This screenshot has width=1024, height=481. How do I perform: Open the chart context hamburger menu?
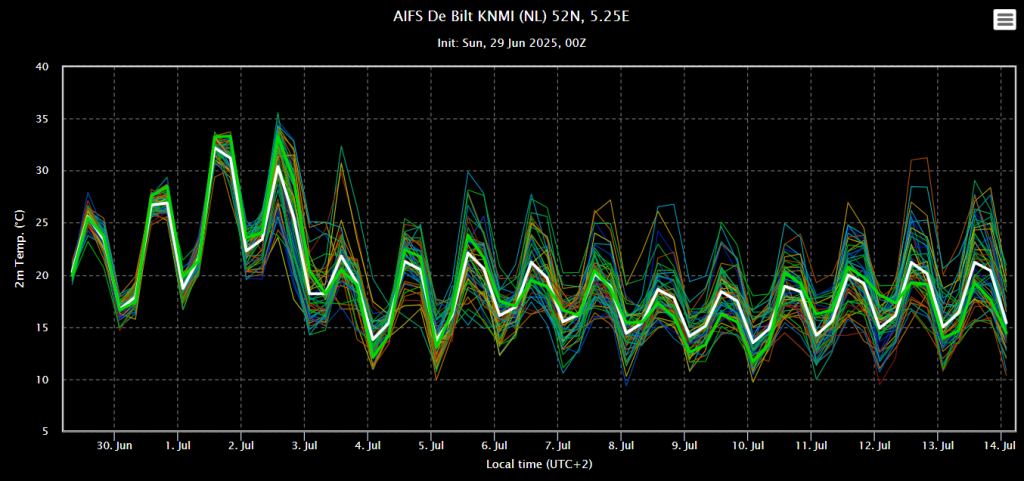click(x=1004, y=20)
